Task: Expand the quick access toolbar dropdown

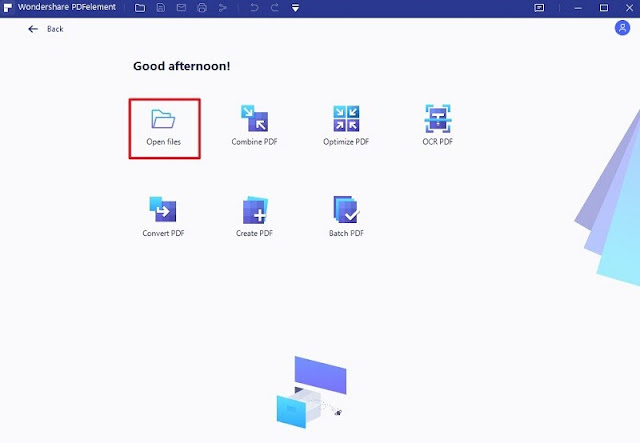Action: [295, 8]
